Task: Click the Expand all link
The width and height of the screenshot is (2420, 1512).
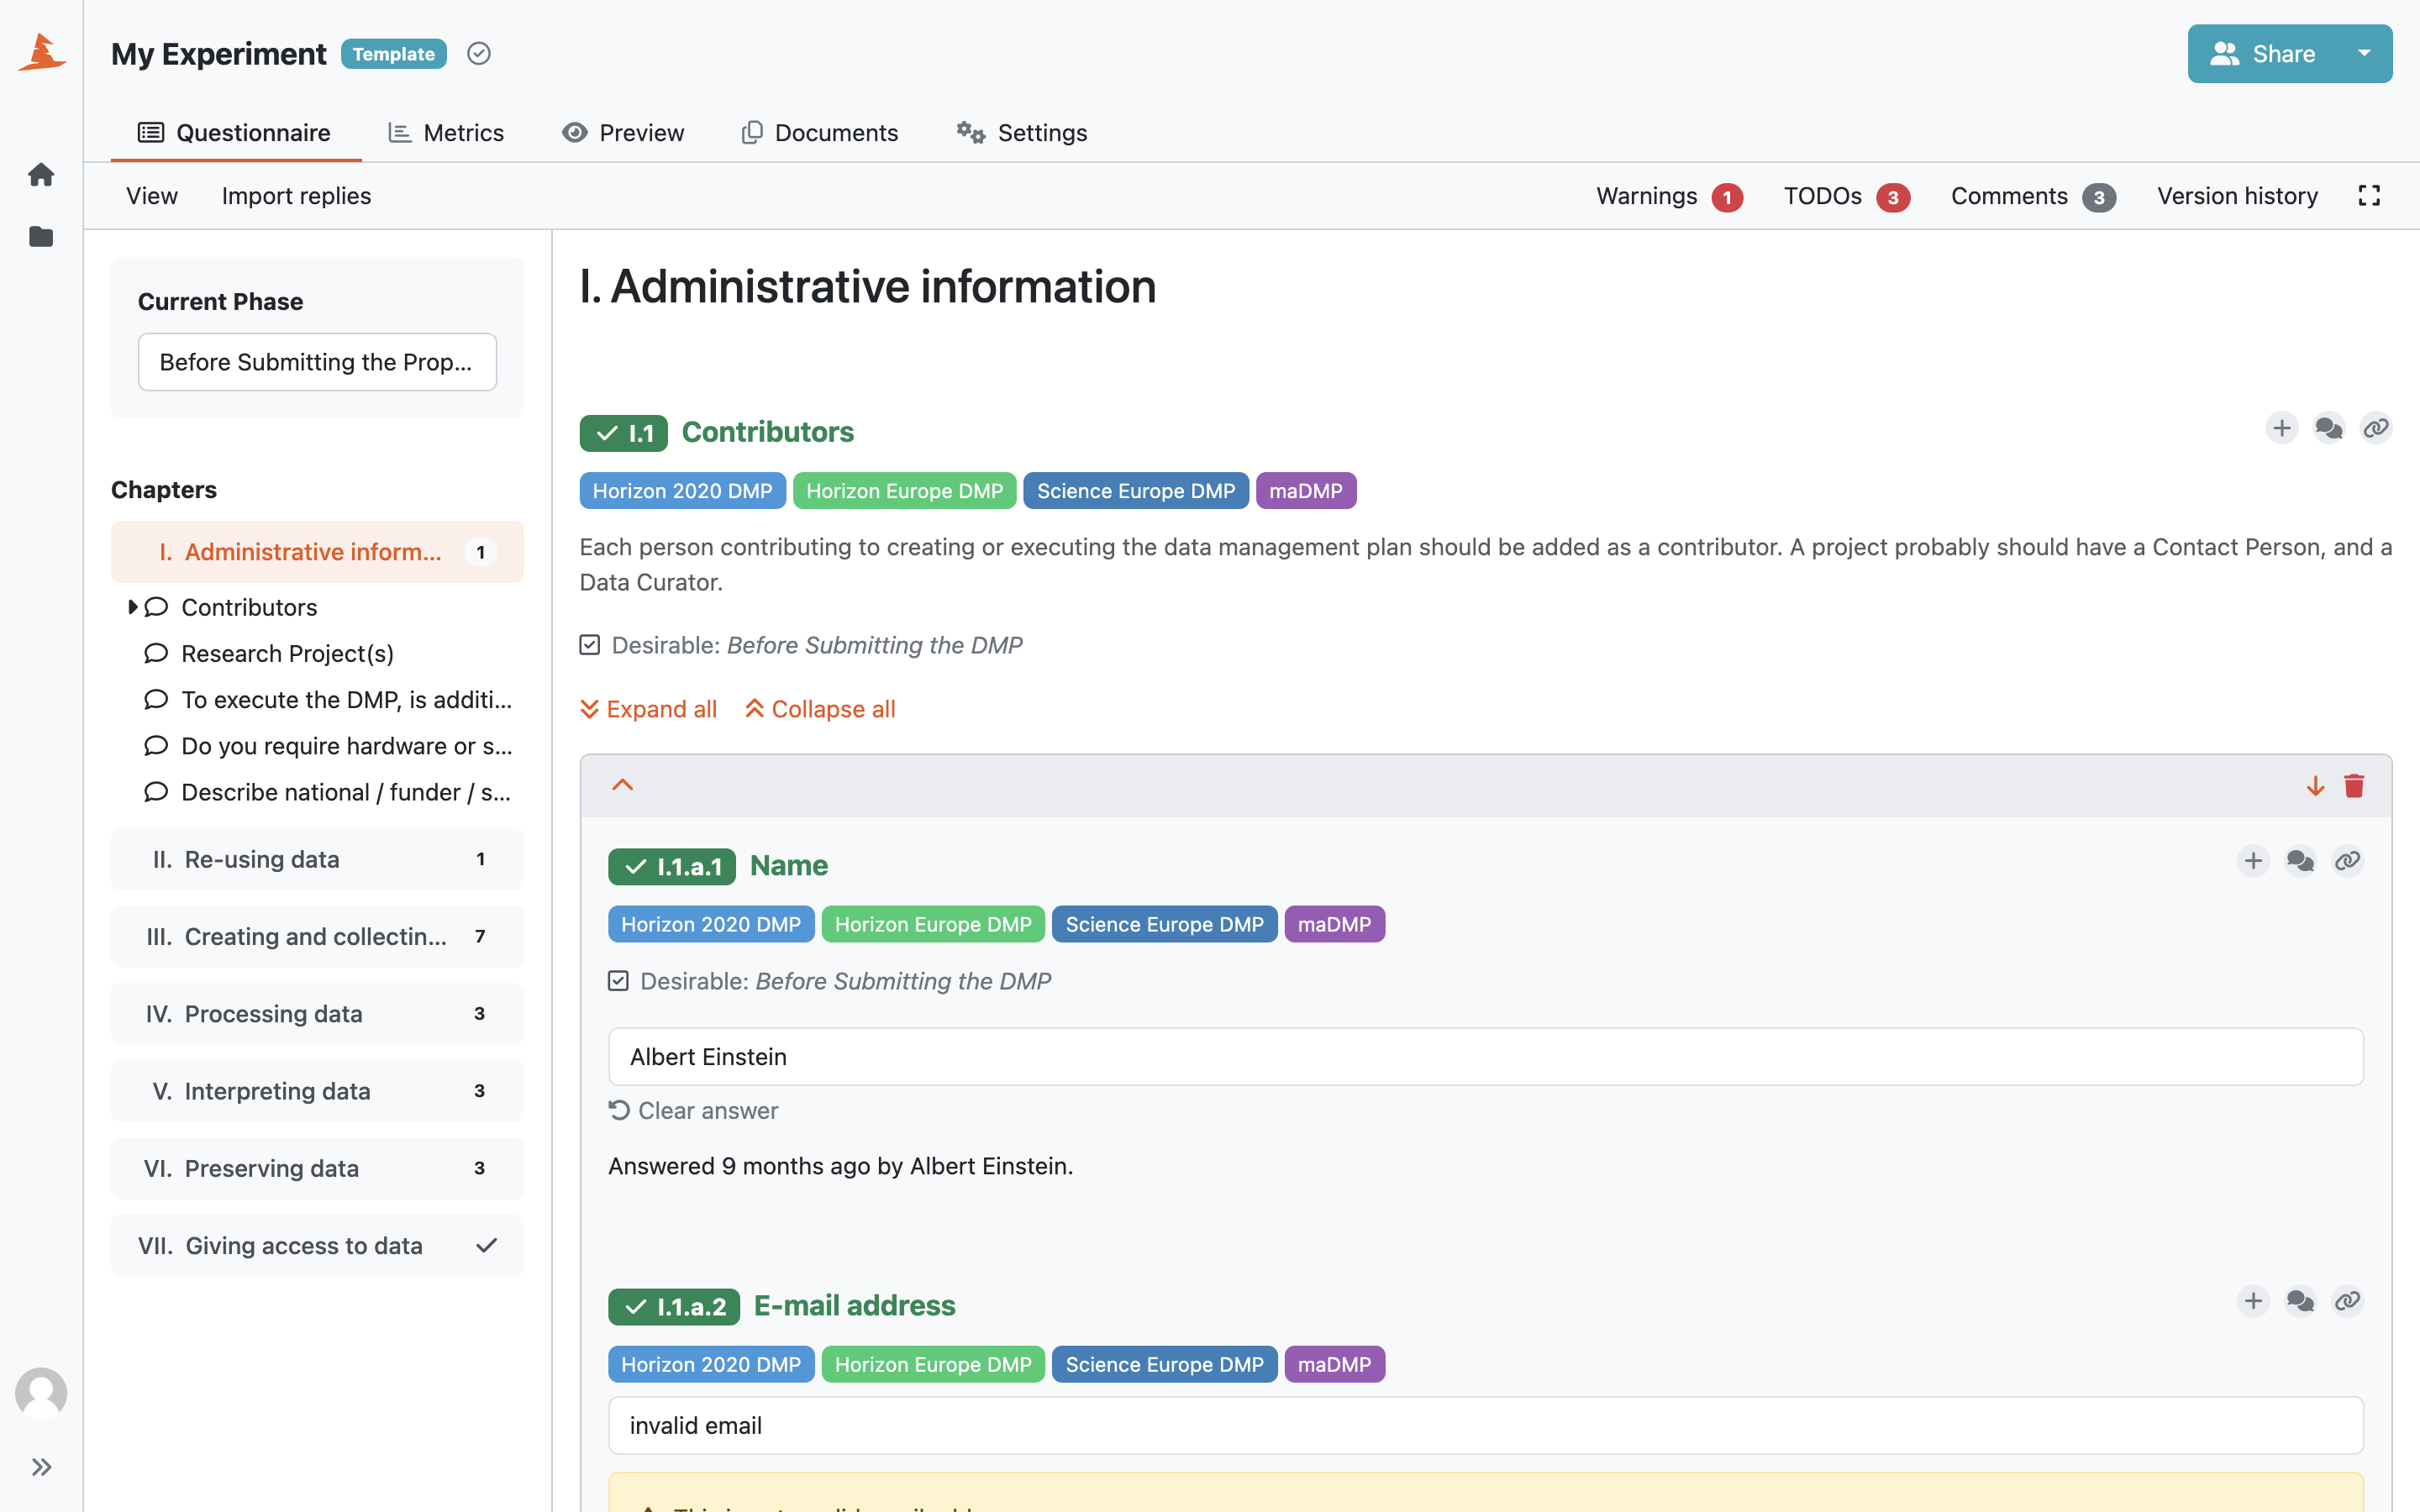Action: 648,709
